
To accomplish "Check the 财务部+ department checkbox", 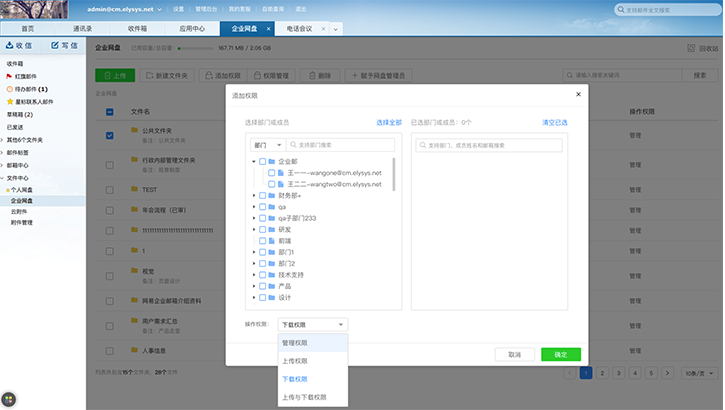I will pos(262,195).
